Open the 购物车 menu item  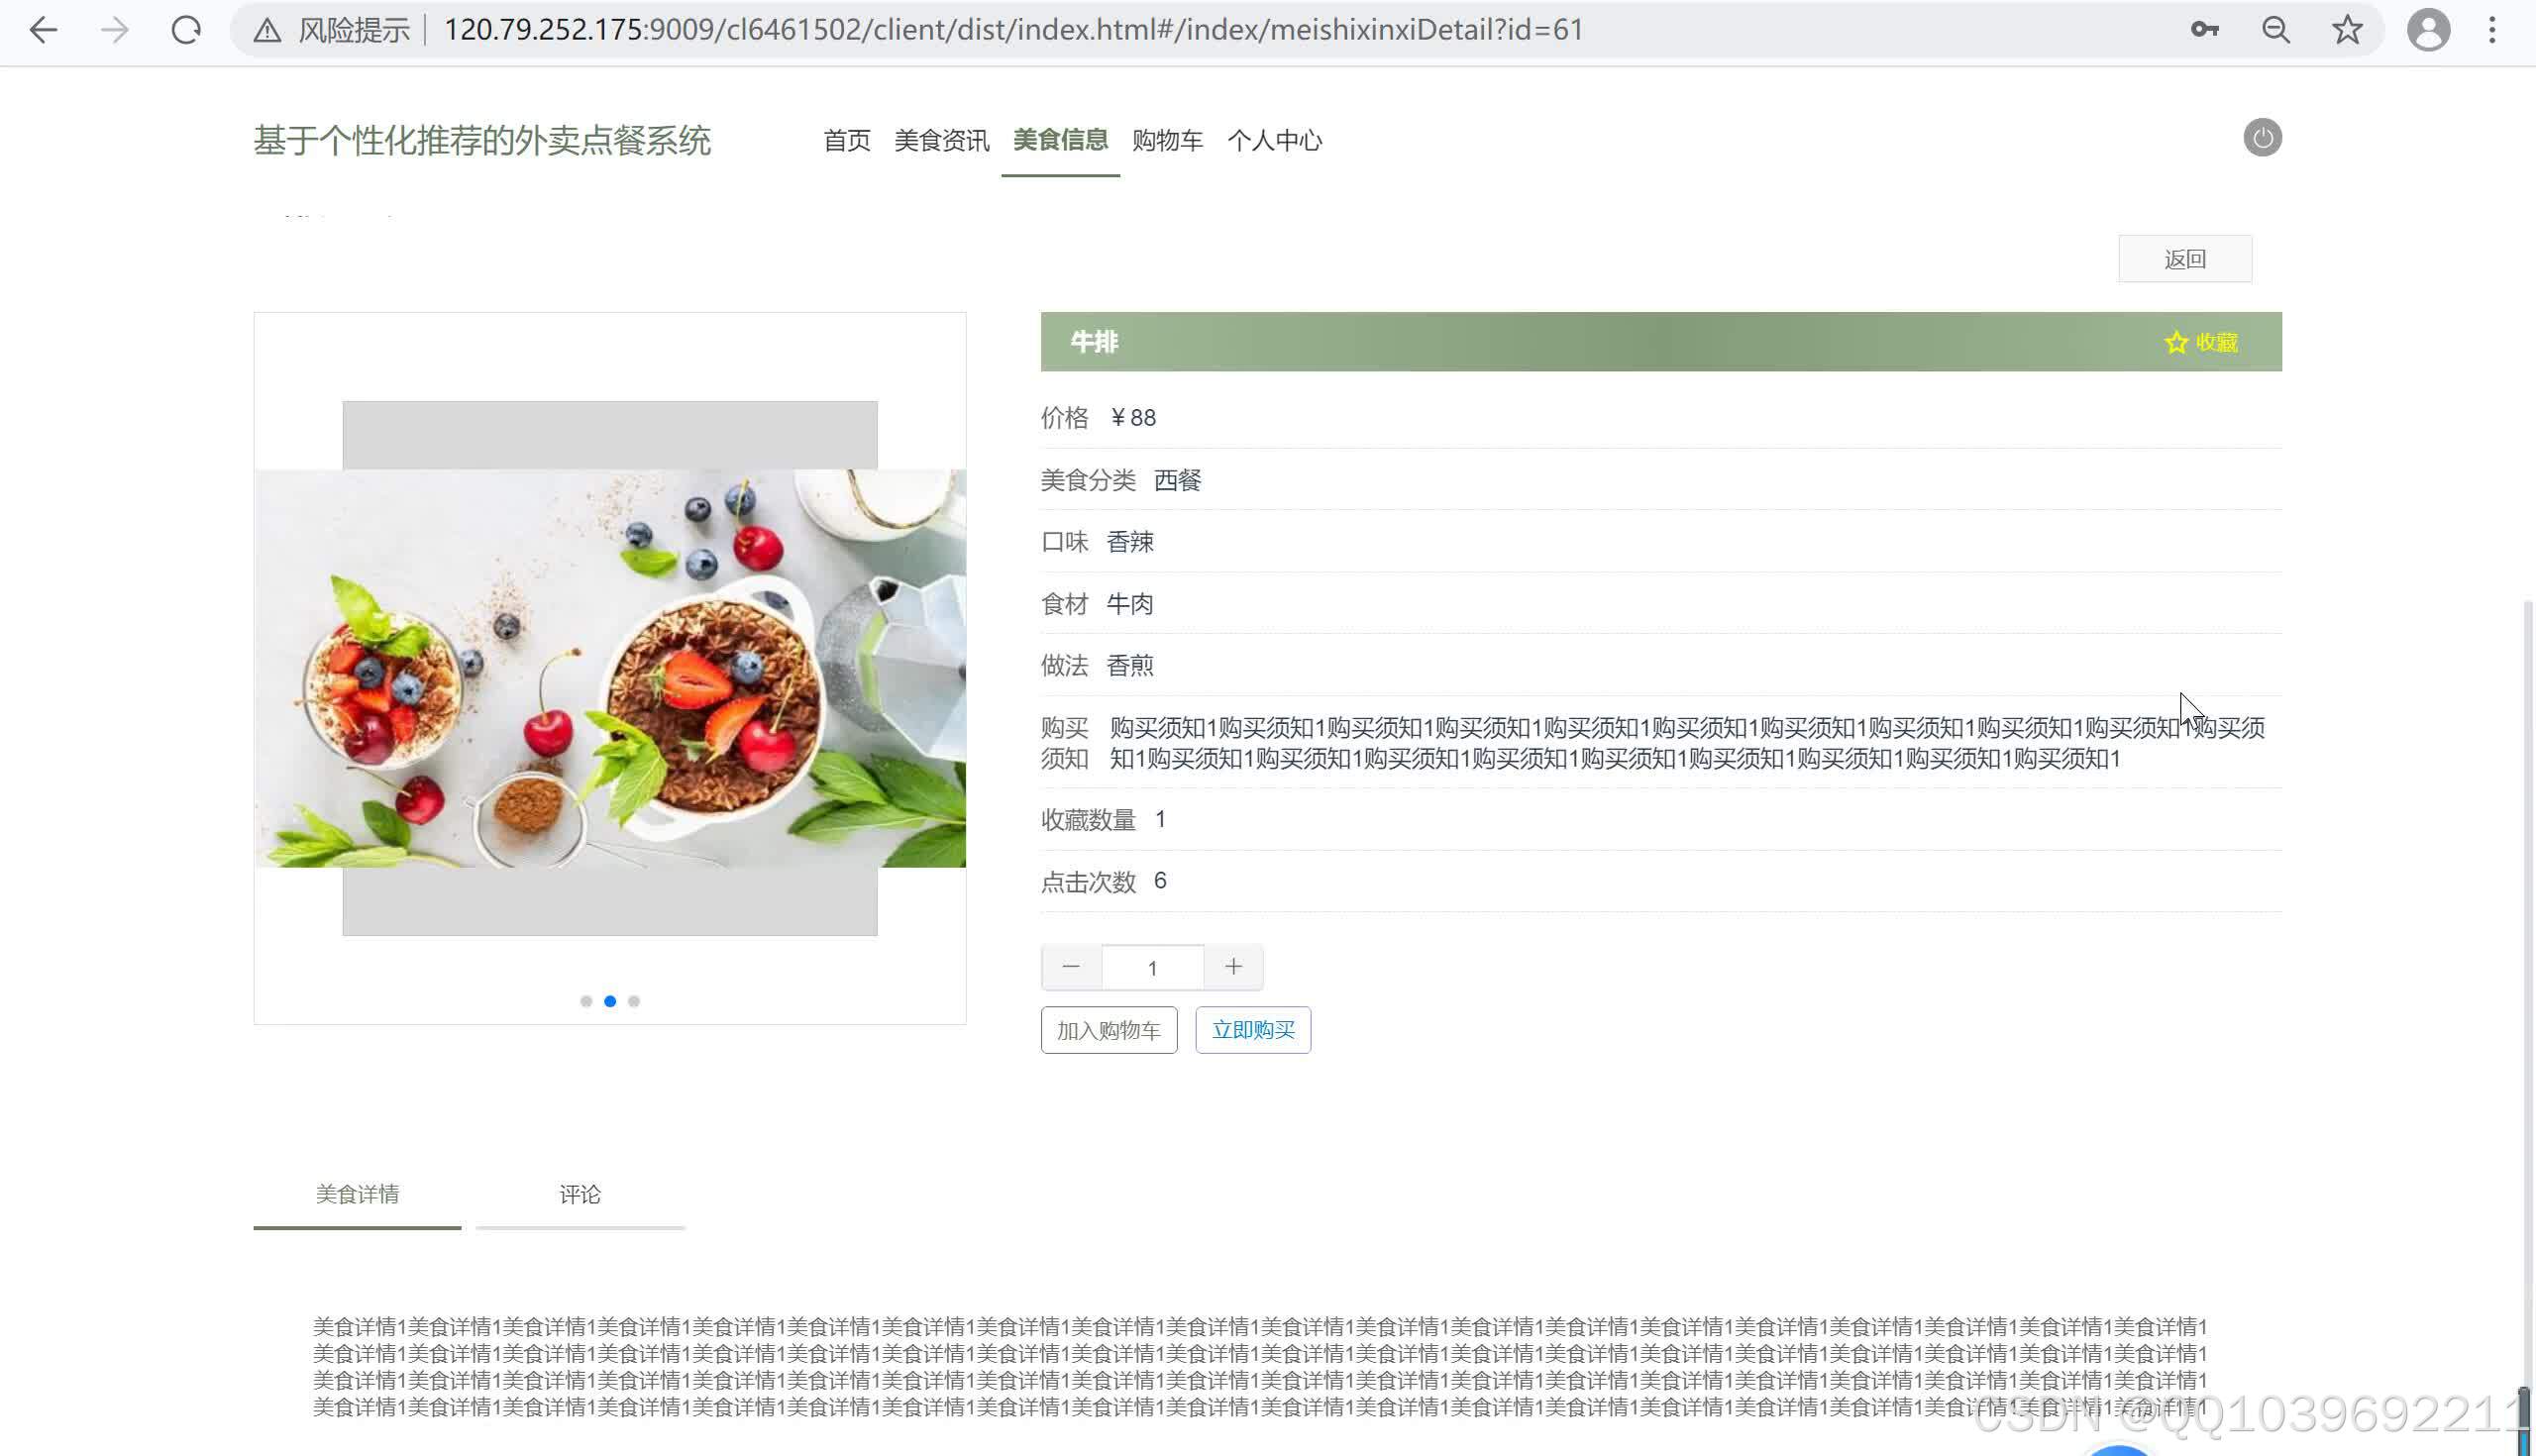(x=1167, y=141)
